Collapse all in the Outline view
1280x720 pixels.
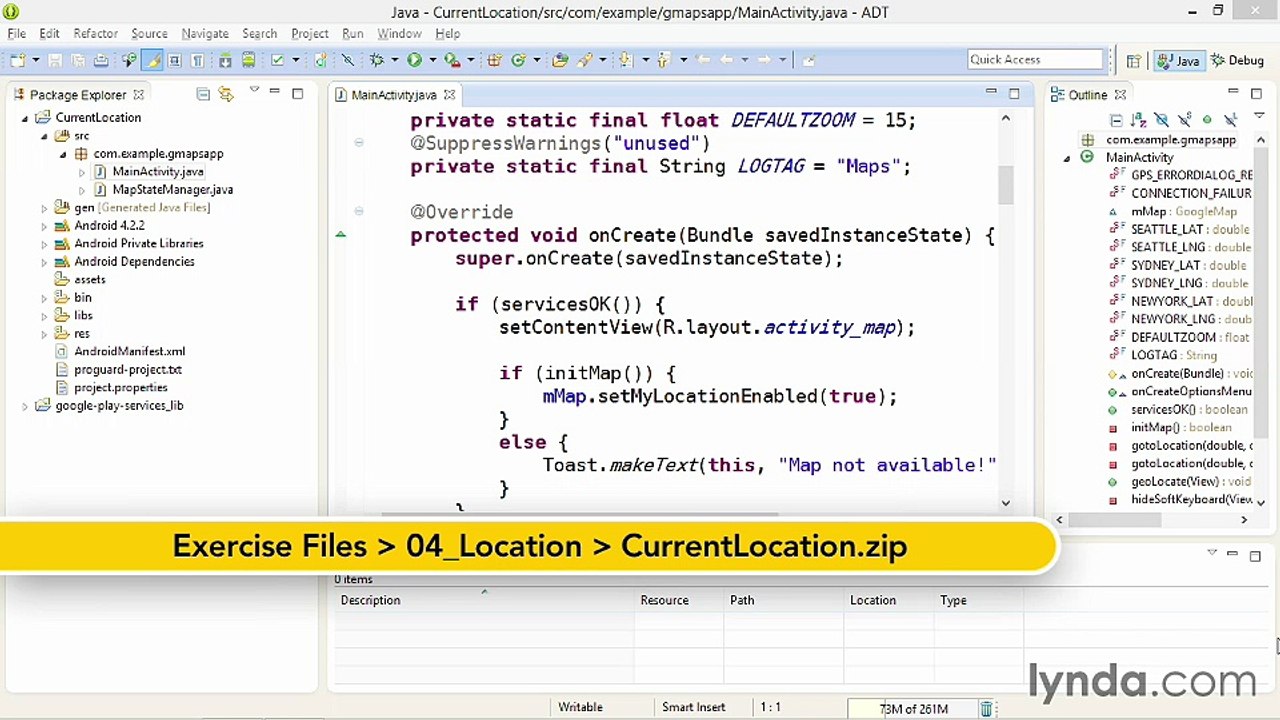(1116, 120)
